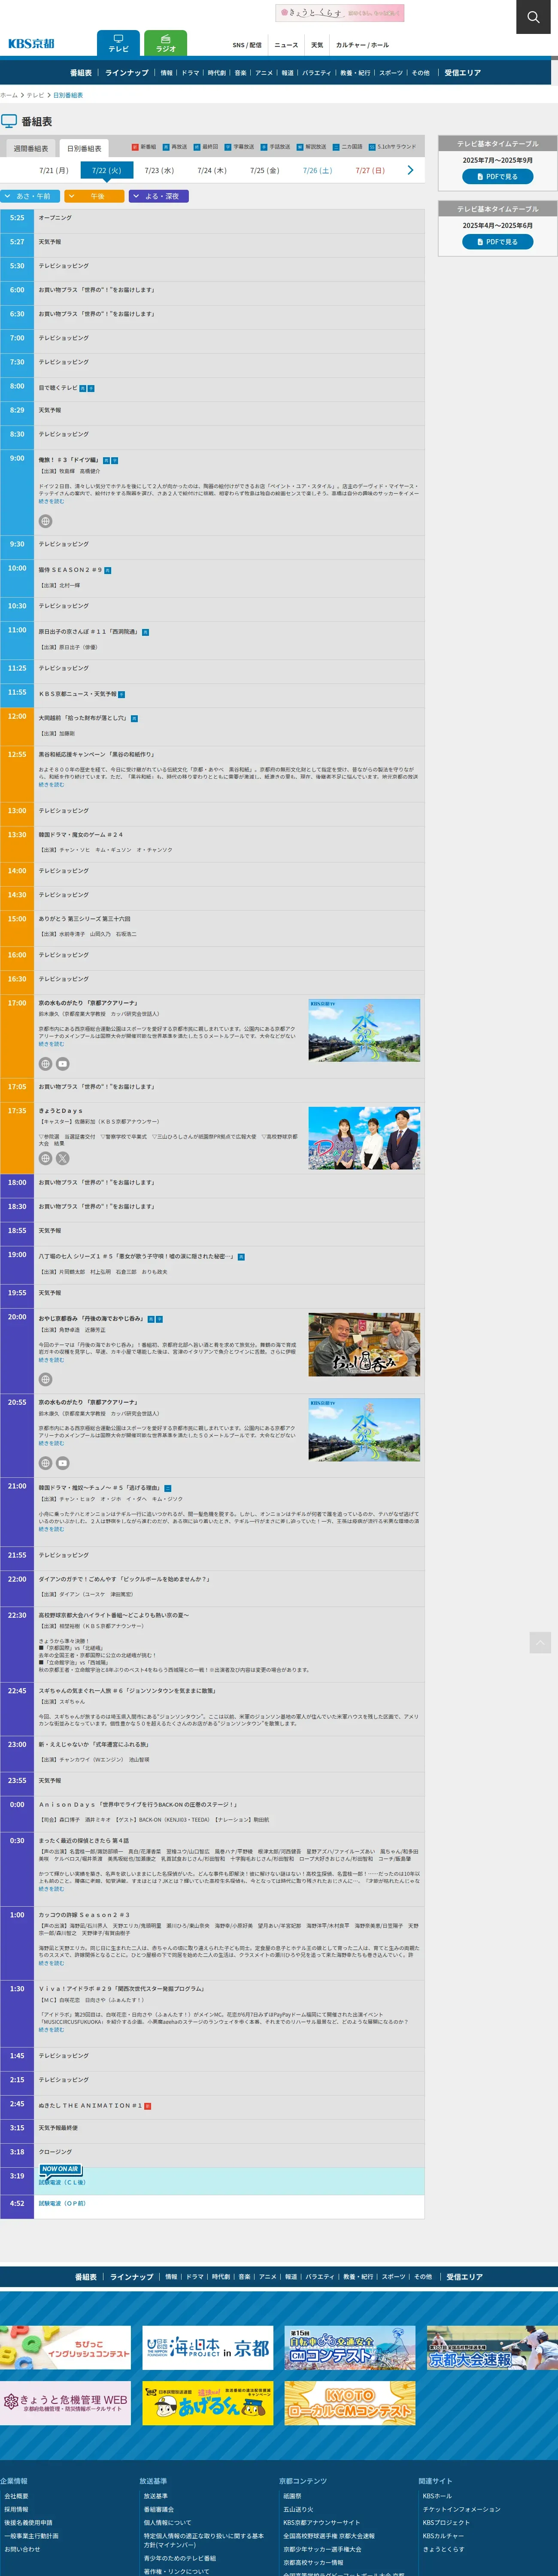
Task: Click the KBS京都 logo
Action: tap(31, 44)
